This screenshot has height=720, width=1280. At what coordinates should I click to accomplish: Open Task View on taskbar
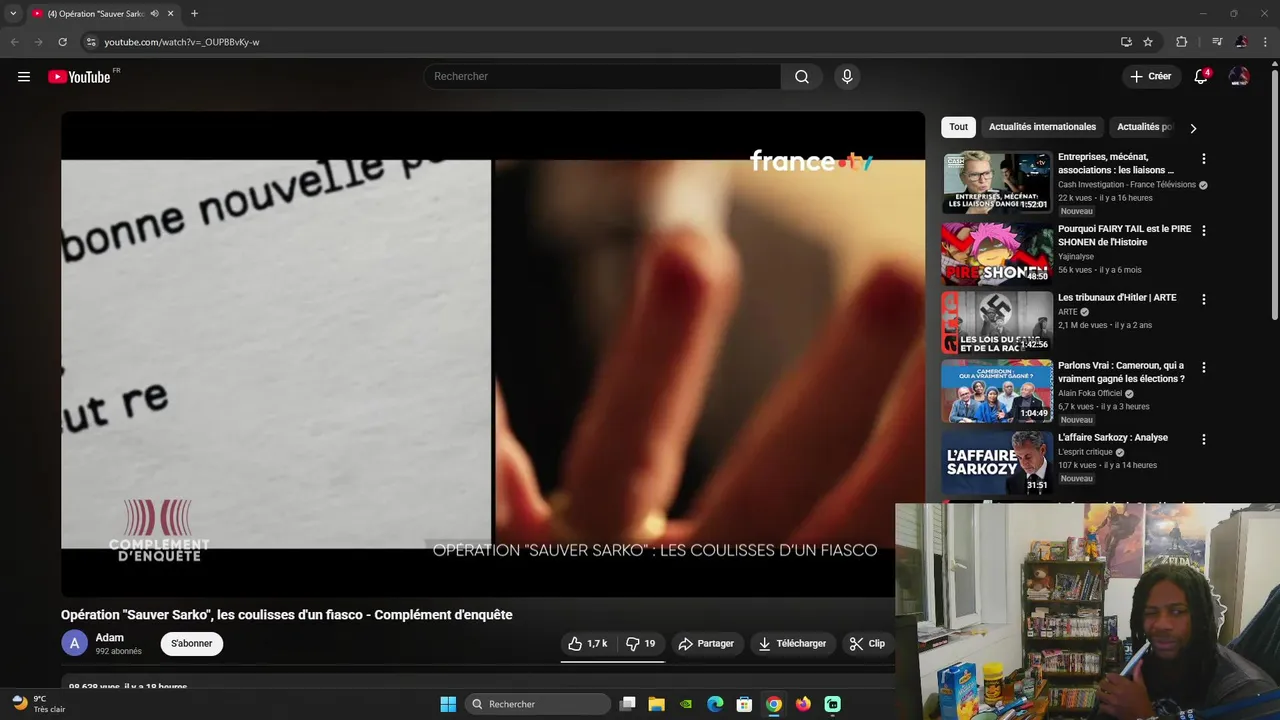pyautogui.click(x=627, y=704)
